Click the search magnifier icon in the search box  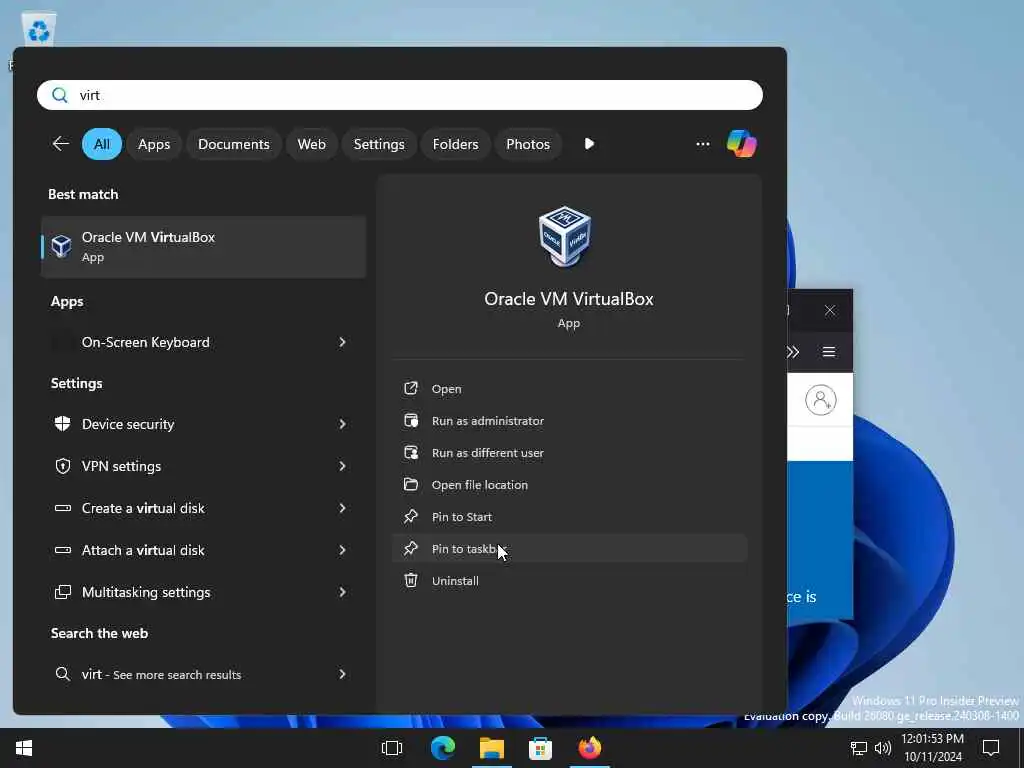point(59,95)
